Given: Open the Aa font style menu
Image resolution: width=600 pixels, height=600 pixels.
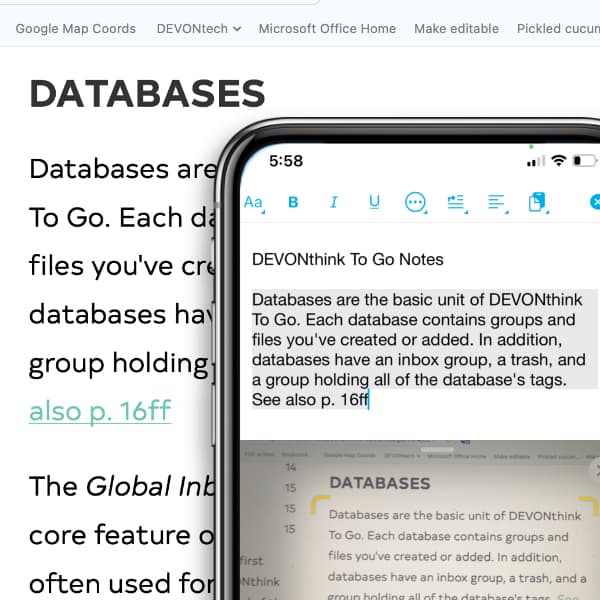Looking at the screenshot, I should click(254, 202).
